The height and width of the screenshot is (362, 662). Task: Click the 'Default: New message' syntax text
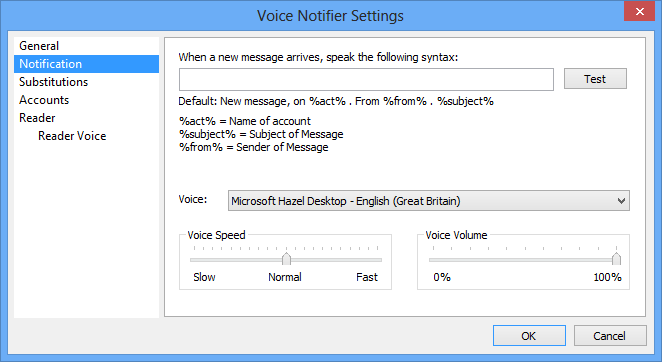pyautogui.click(x=336, y=101)
